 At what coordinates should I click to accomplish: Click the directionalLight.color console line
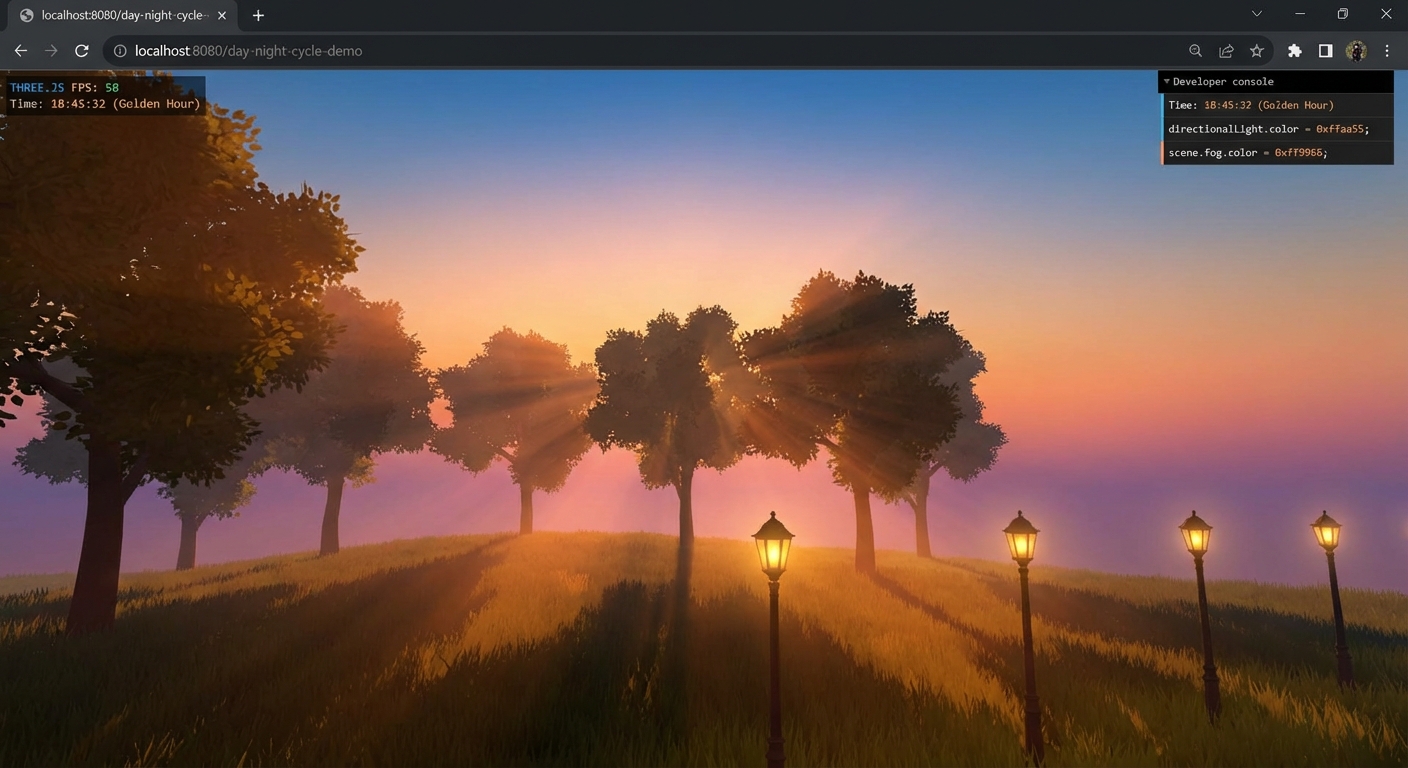pyautogui.click(x=1267, y=129)
